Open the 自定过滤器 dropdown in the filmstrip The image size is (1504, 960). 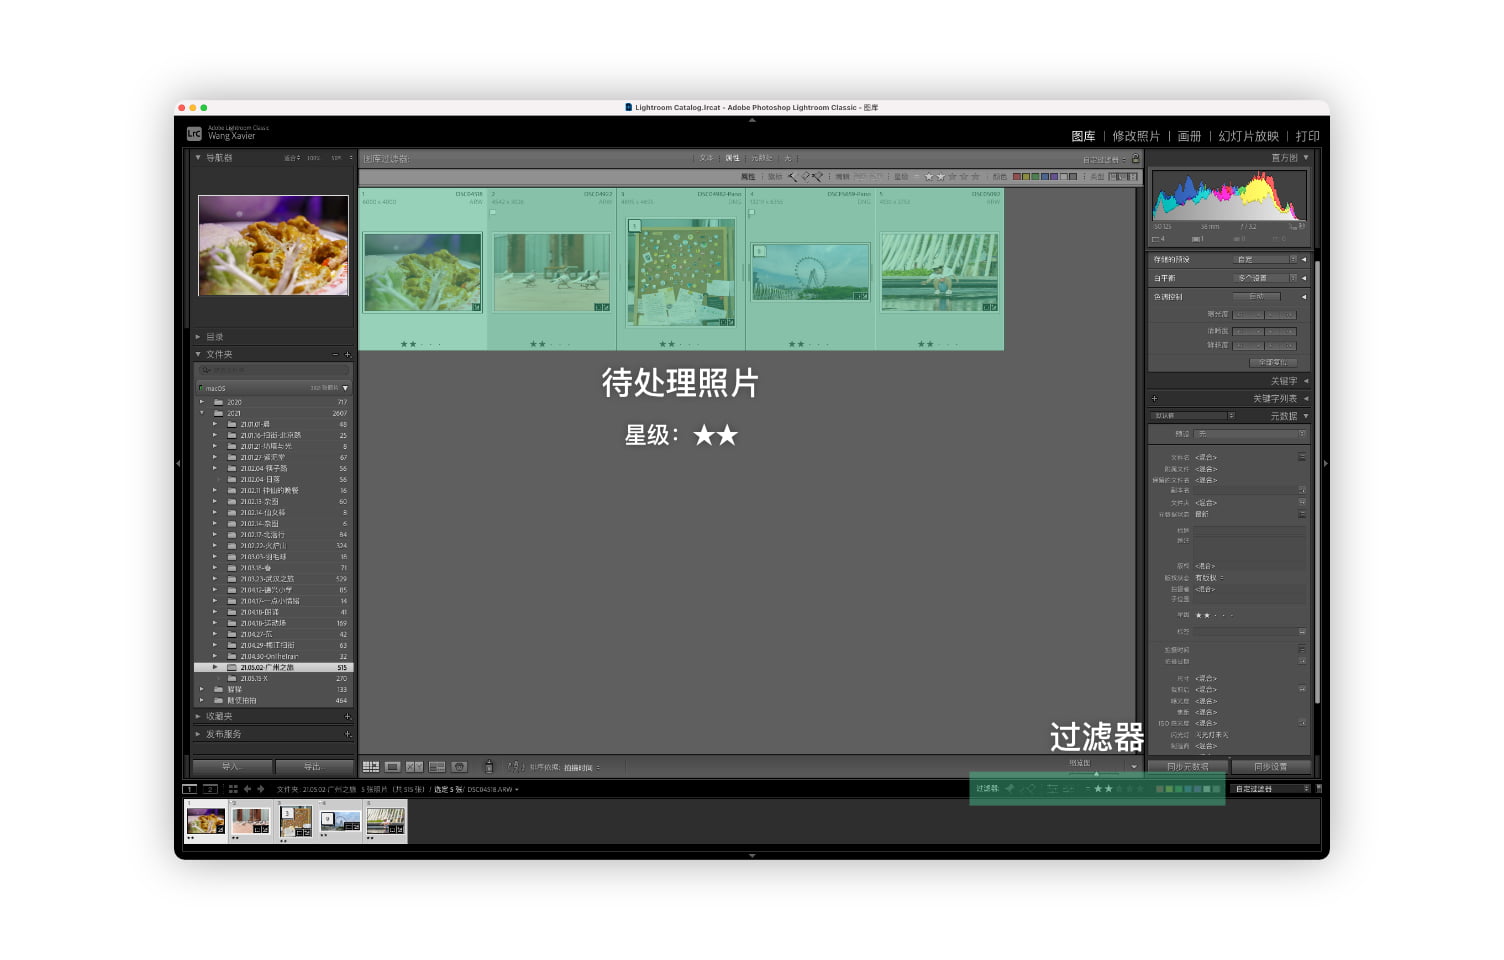point(1270,788)
